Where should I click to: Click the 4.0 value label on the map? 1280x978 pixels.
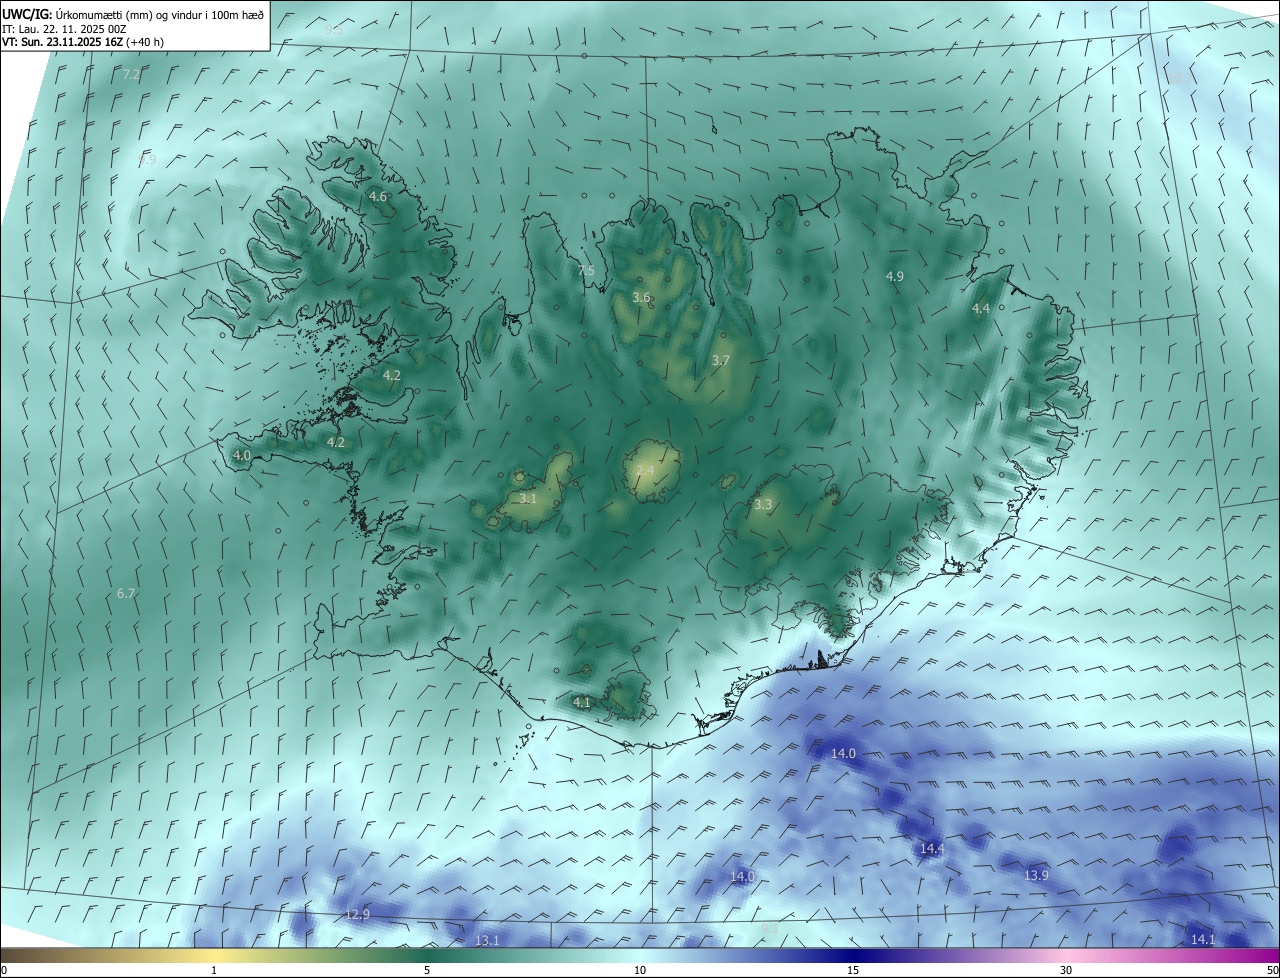(x=242, y=455)
